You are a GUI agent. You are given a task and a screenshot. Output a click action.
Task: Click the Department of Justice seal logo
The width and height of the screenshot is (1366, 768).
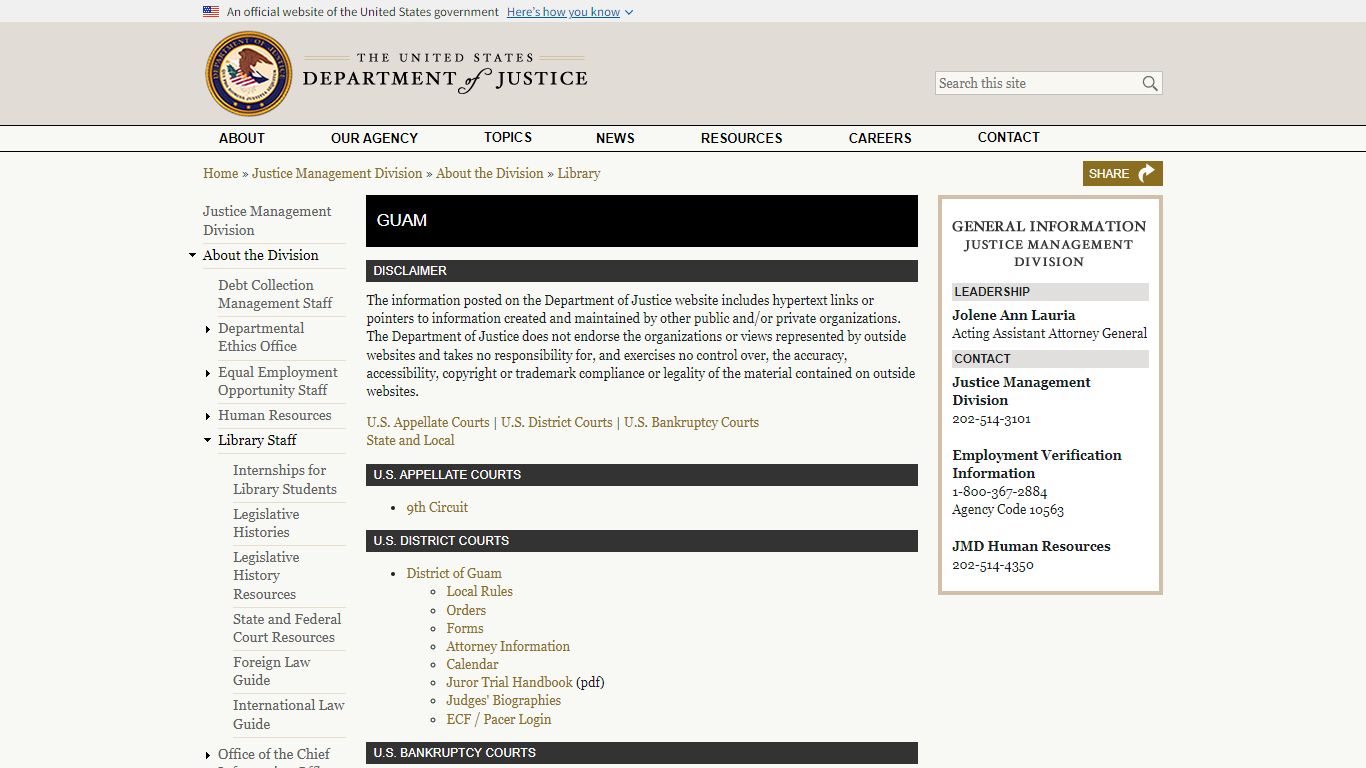click(249, 74)
